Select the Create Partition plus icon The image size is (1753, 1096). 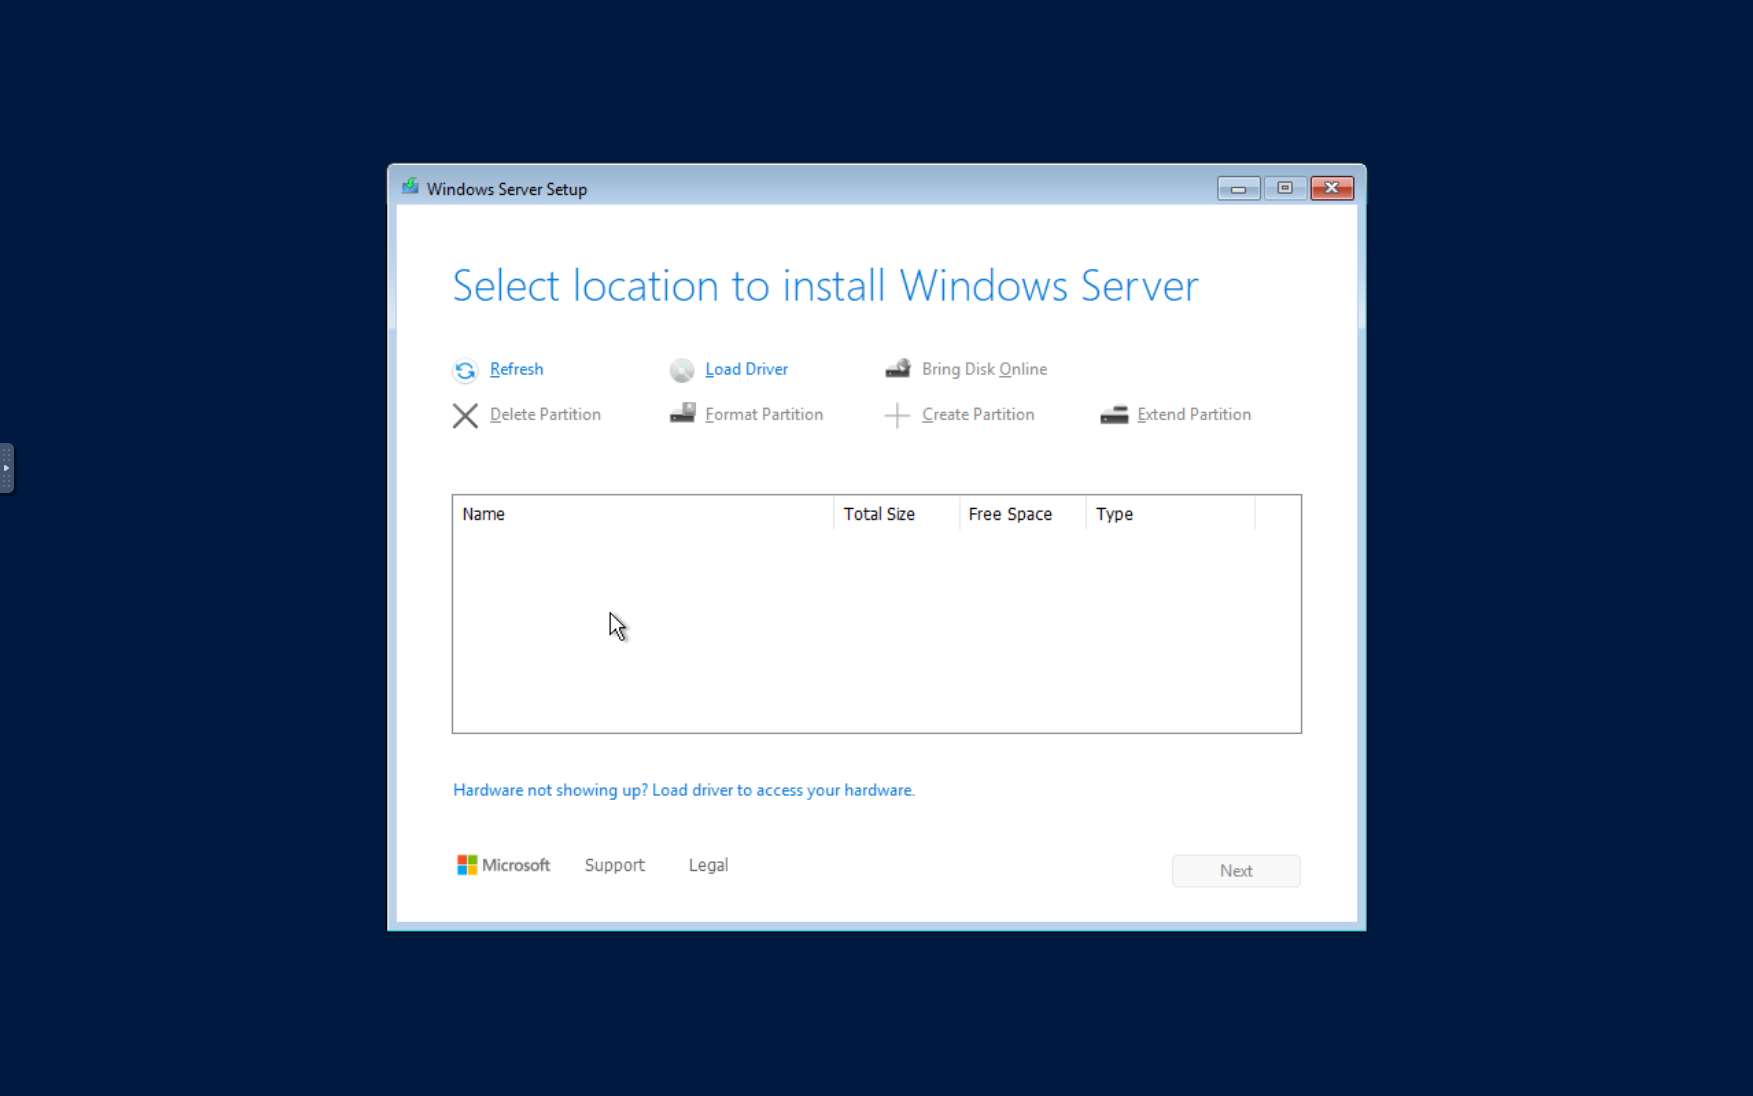[896, 415]
